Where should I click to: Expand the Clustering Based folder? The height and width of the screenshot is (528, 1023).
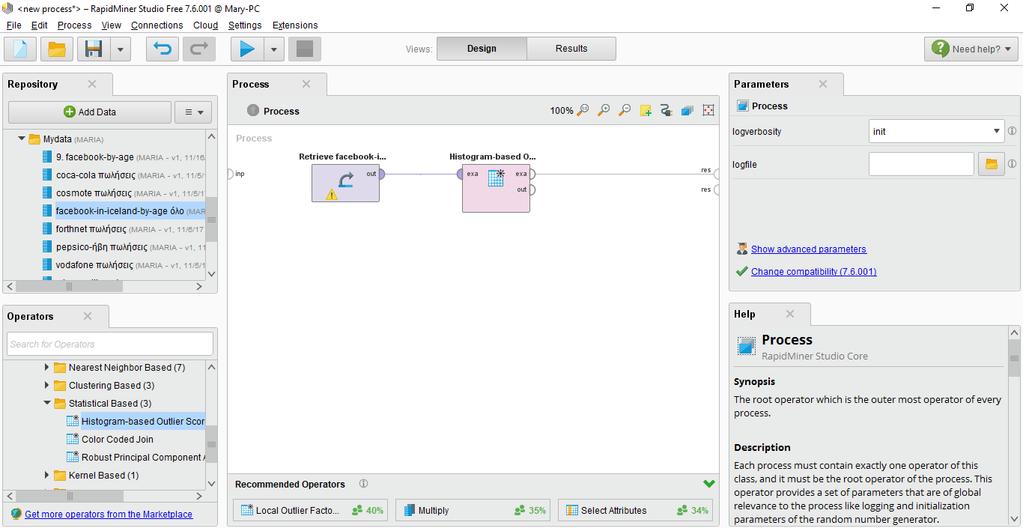click(46, 385)
